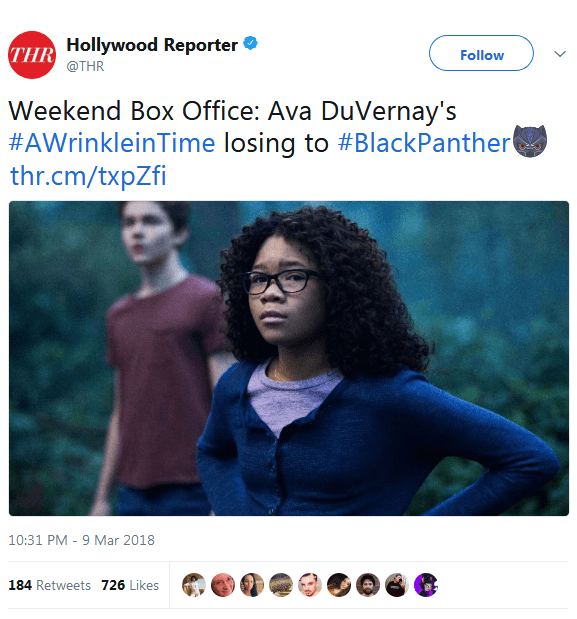View the 184 Retweets list
This screenshot has width=577, height=619.
(x=50, y=585)
